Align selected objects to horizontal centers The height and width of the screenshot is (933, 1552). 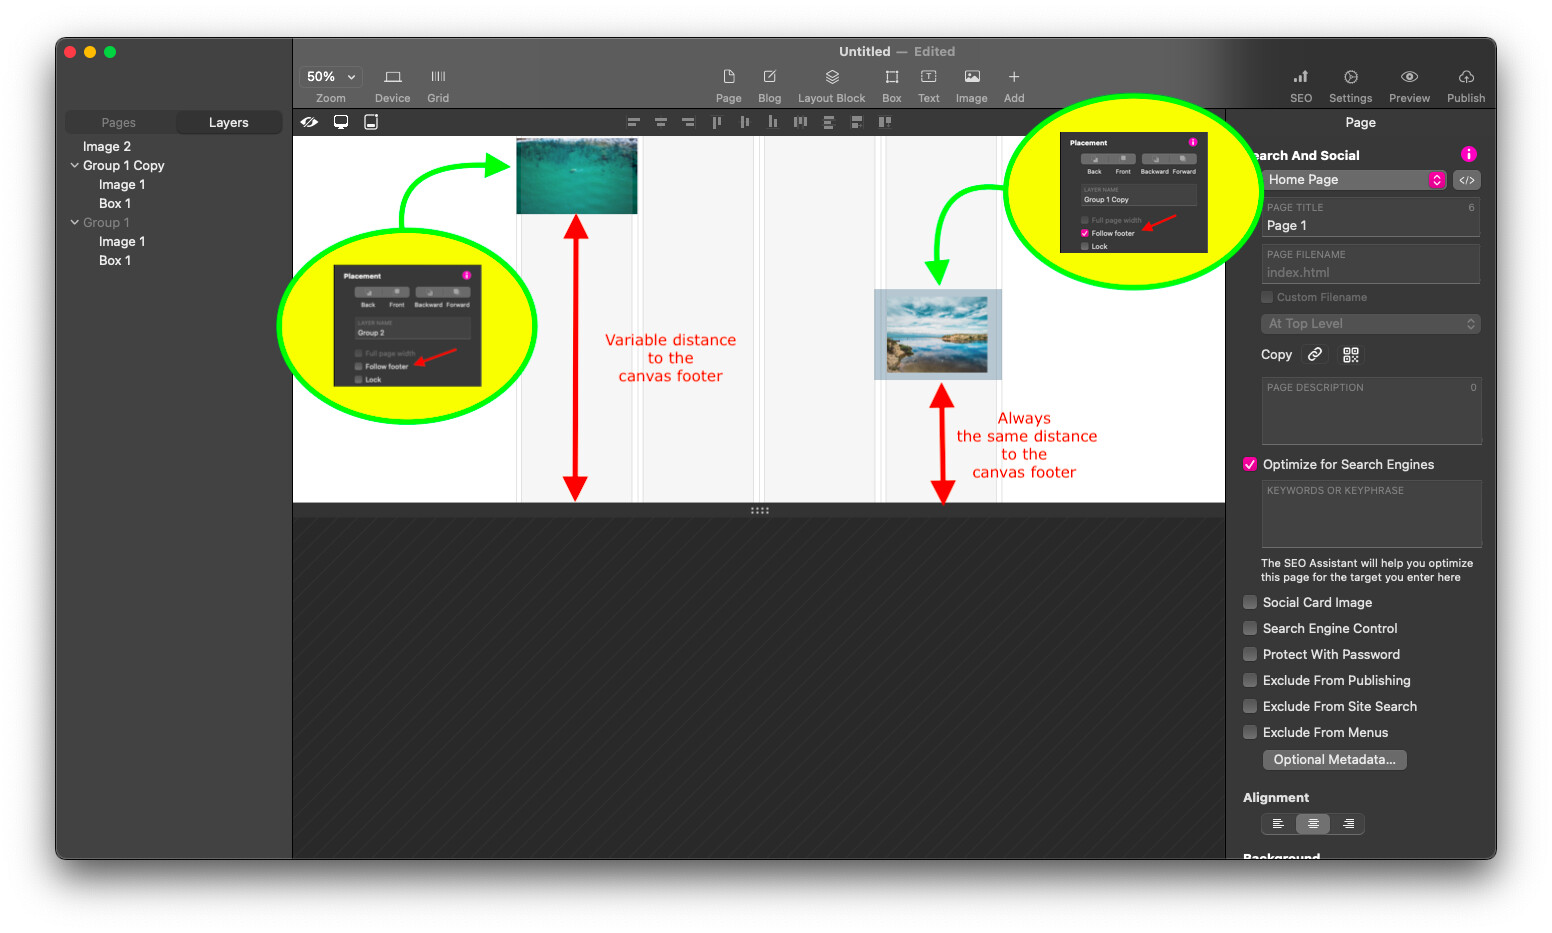661,122
